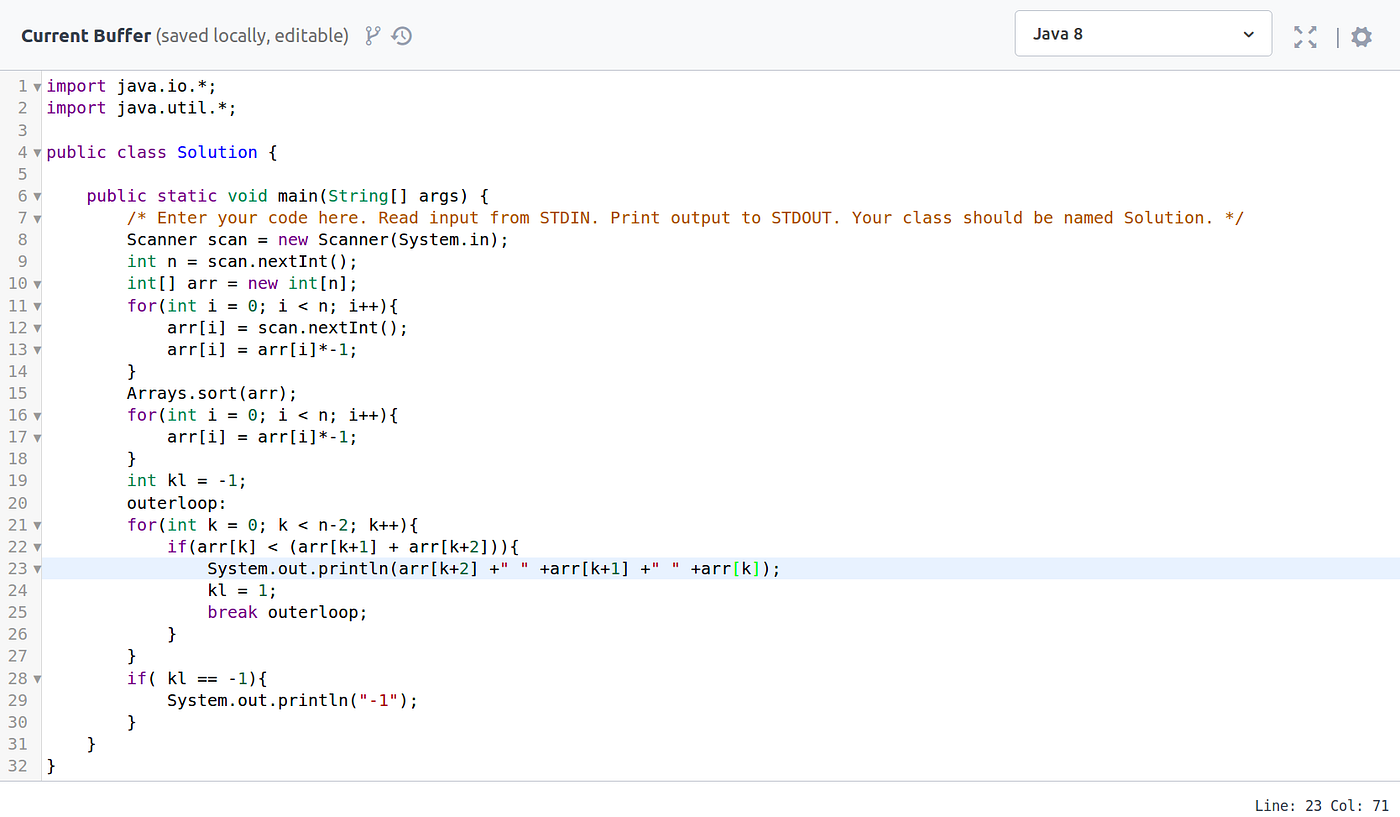The width and height of the screenshot is (1400, 817).
Task: Toggle folding of the imports on line 1
Action: coord(36,86)
